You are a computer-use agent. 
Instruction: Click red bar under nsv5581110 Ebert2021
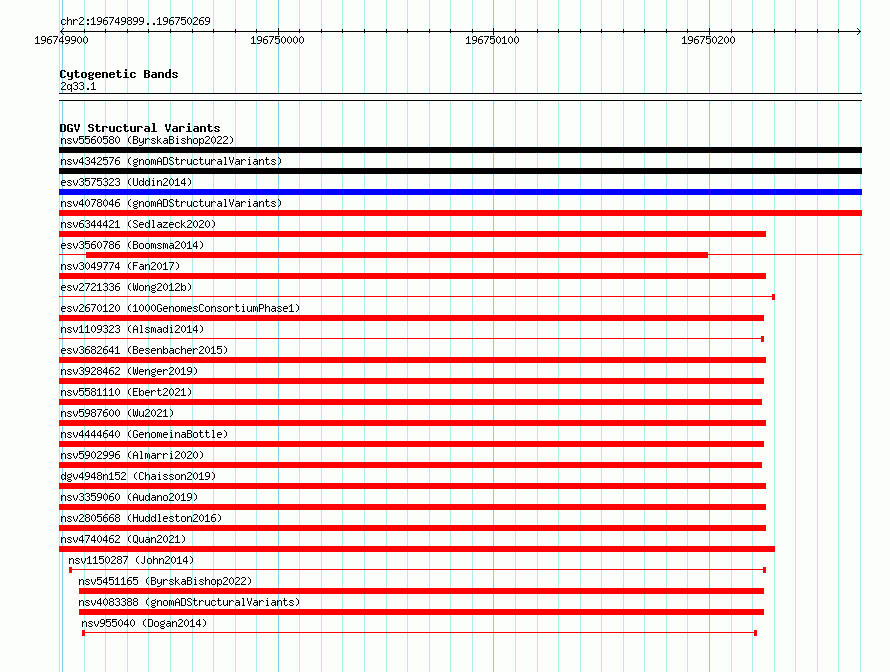410,402
